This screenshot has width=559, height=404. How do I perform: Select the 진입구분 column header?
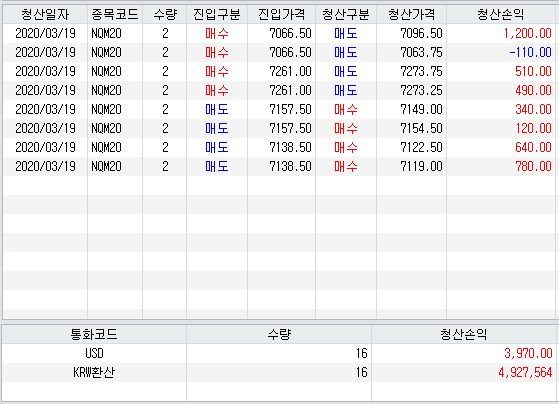pos(217,15)
